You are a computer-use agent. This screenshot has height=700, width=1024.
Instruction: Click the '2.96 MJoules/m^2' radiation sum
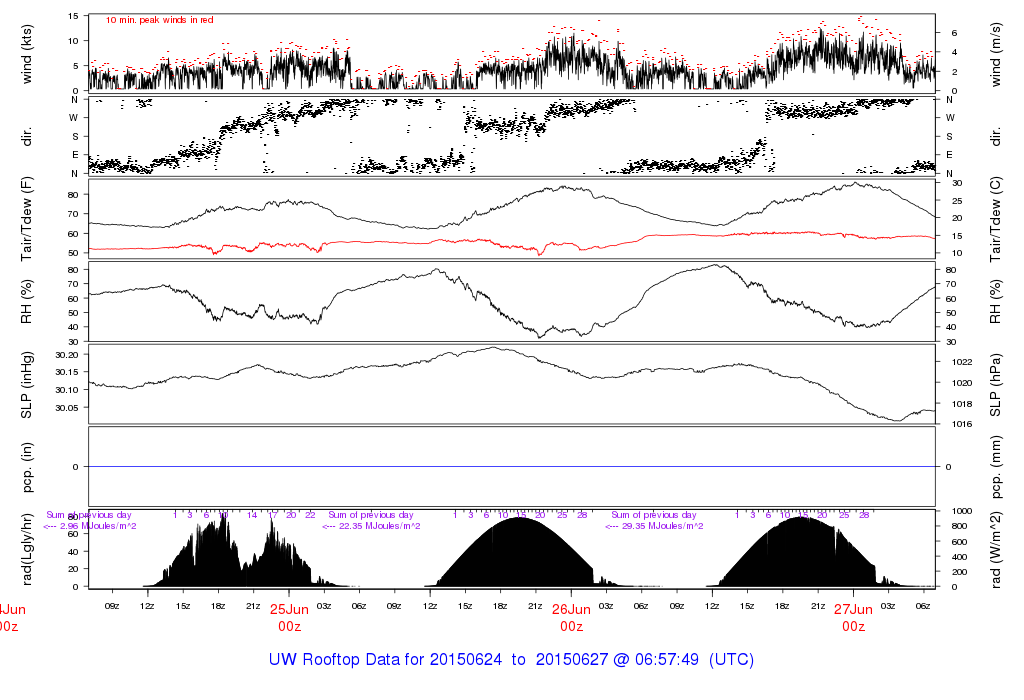coord(98,526)
